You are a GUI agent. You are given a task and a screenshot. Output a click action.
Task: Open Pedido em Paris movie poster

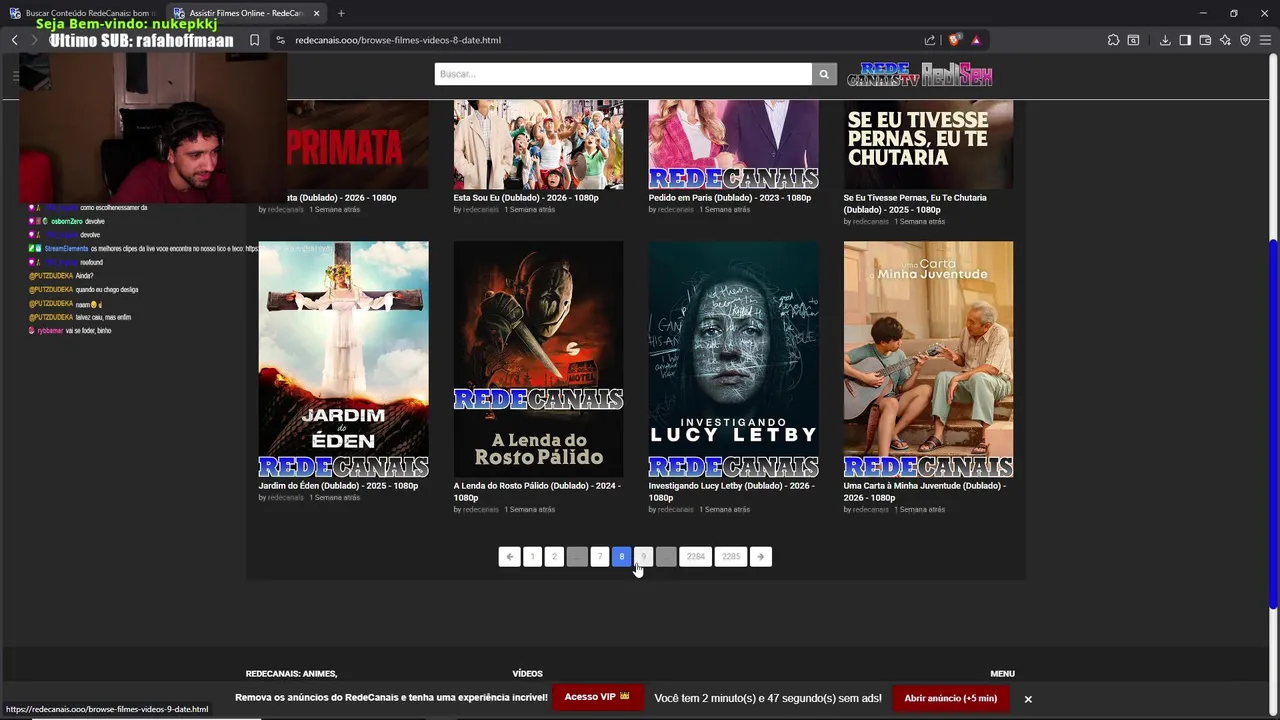(x=733, y=145)
